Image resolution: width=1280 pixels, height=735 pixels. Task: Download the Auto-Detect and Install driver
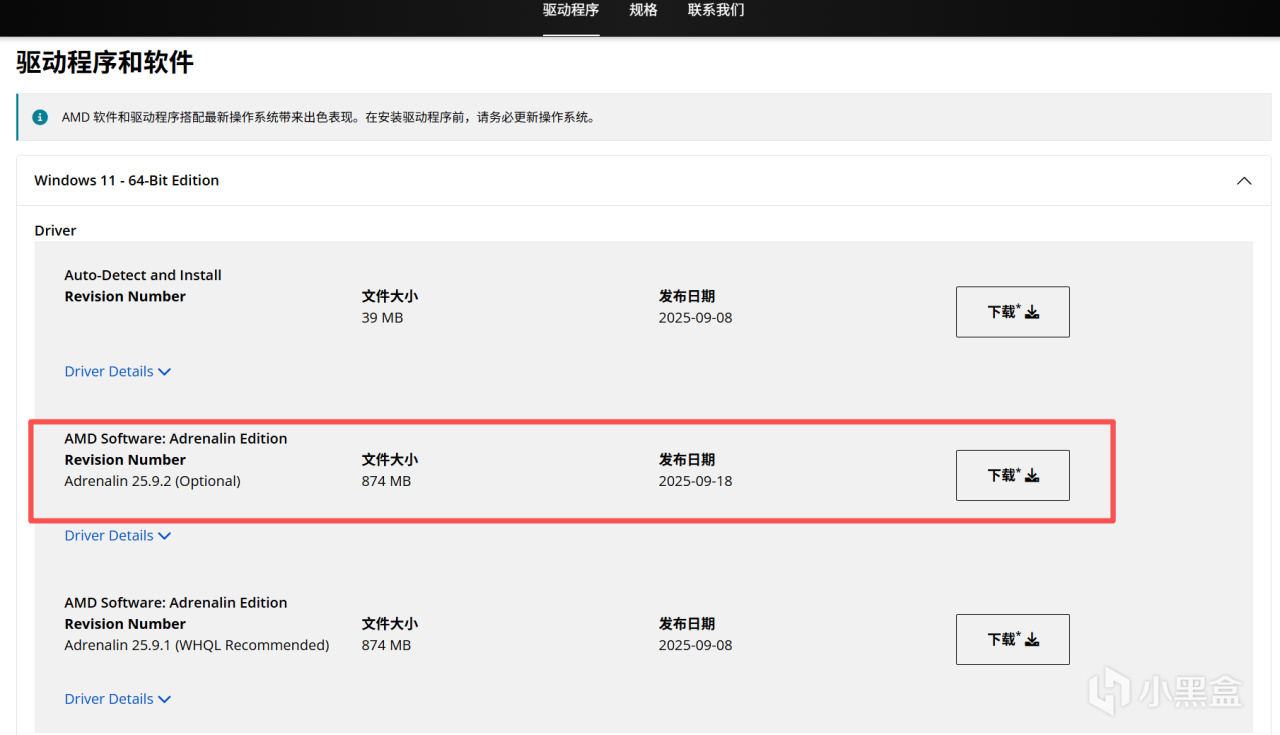1013,312
